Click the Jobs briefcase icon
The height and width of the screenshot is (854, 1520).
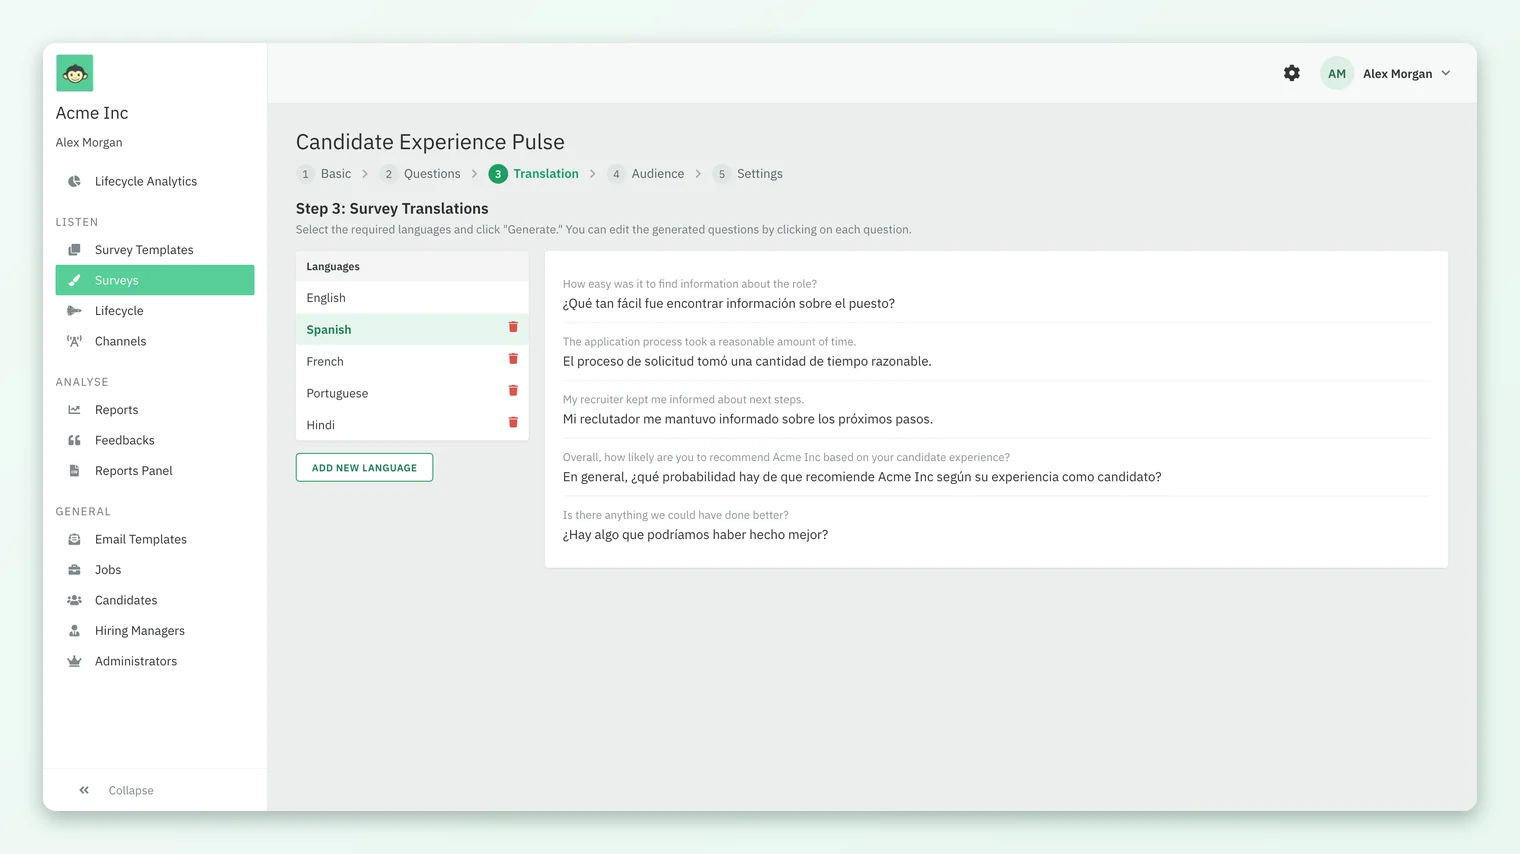(x=74, y=570)
